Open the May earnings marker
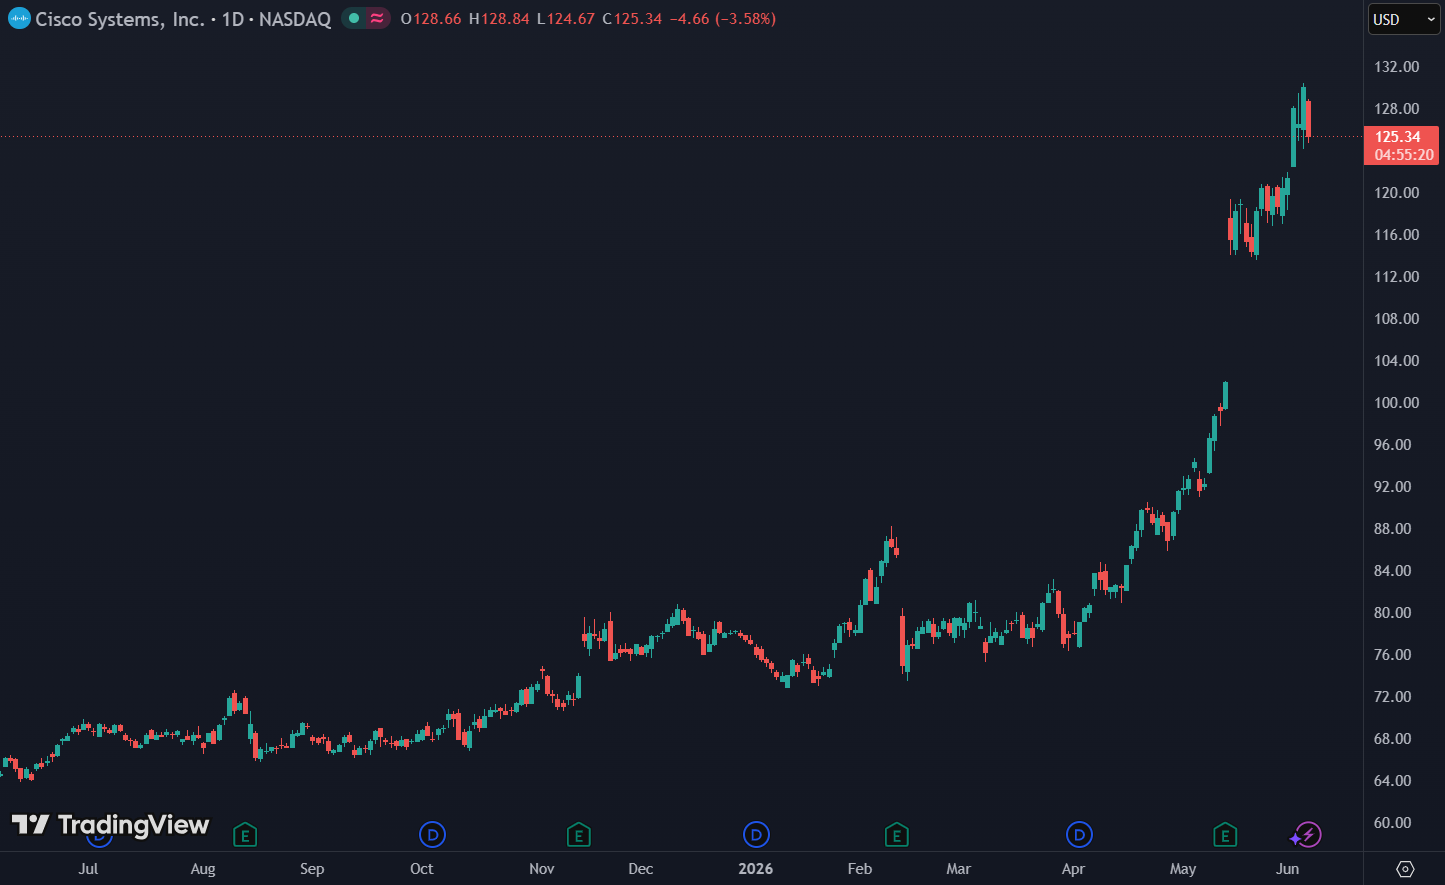Viewport: 1445px width, 885px height. pos(1225,834)
